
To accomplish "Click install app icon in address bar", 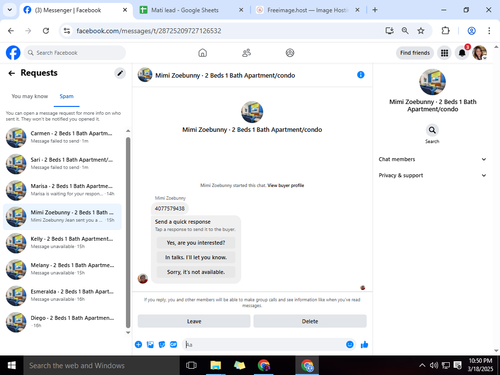I will coord(389,31).
